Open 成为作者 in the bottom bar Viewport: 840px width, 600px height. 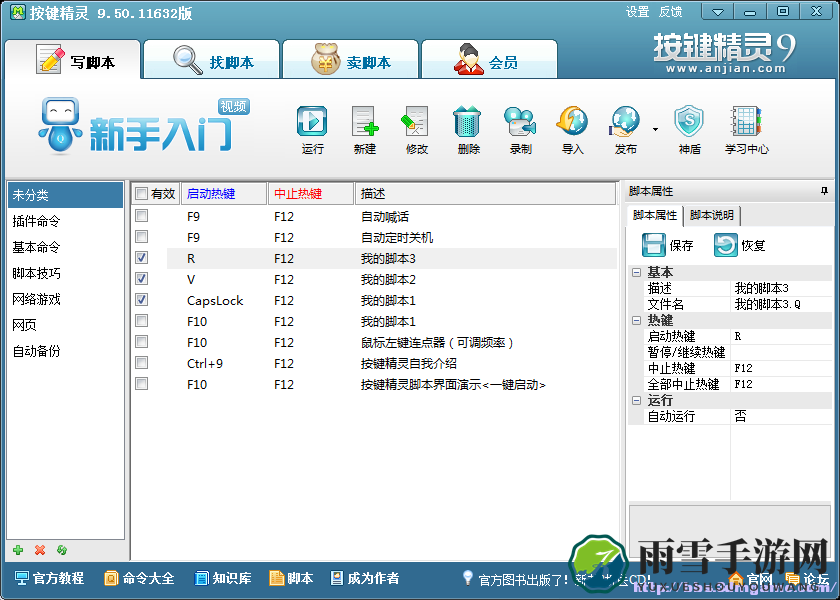(365, 578)
